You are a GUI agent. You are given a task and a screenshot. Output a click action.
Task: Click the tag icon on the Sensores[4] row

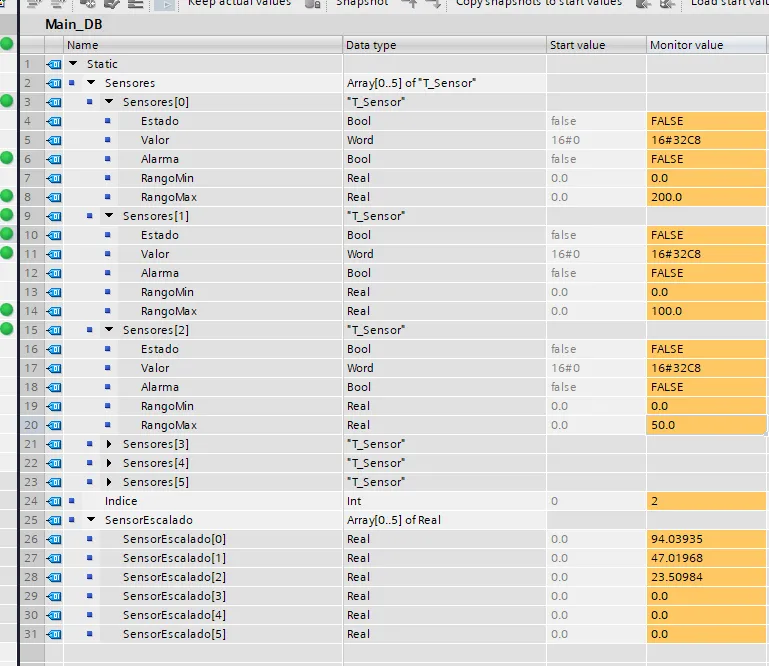(x=54, y=463)
